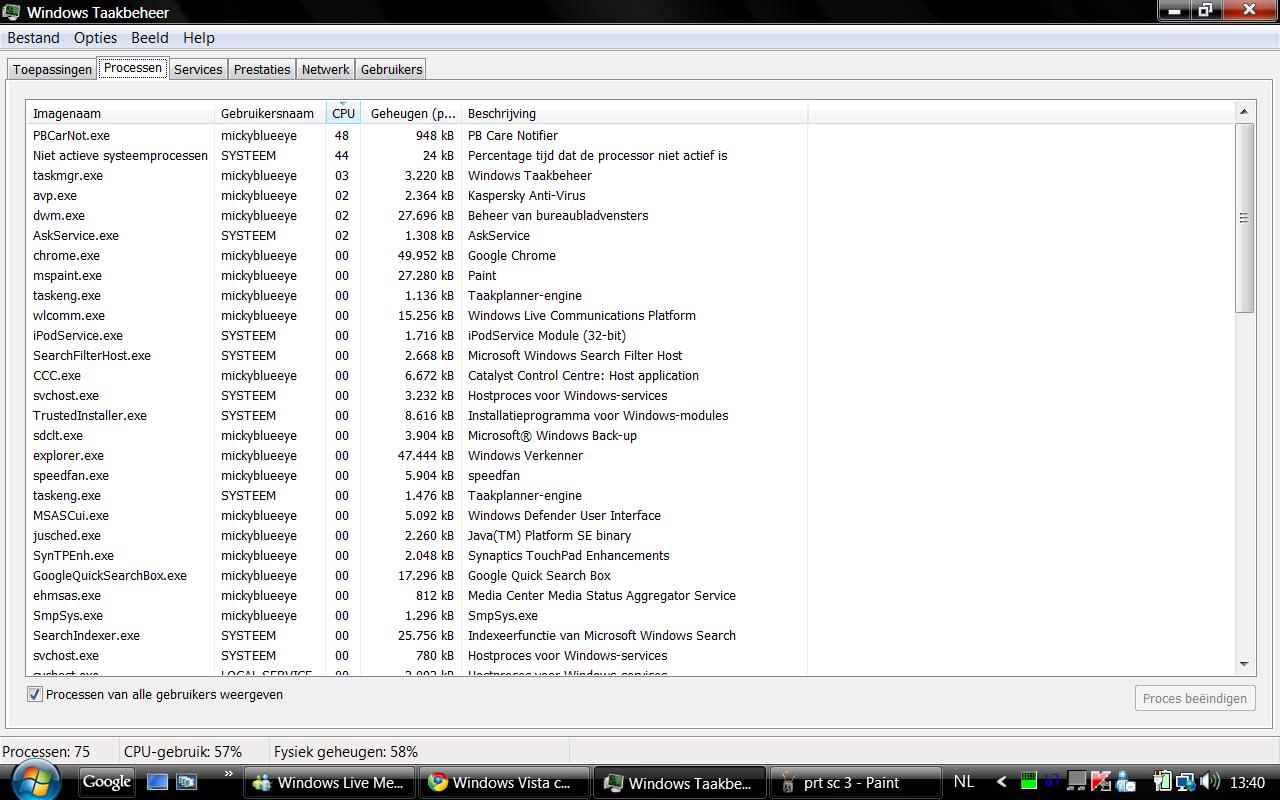The image size is (1280, 800).
Task: Select the MSASCui.exe process
Action: 417,515
